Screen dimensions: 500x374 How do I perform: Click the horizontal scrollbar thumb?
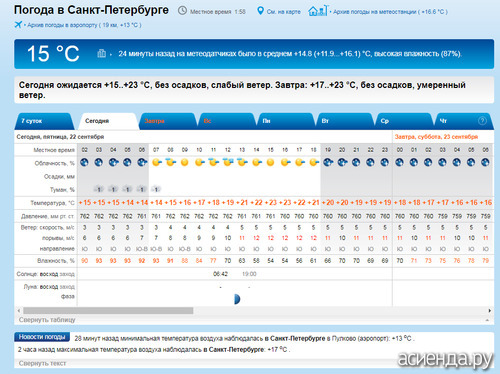coord(108,311)
